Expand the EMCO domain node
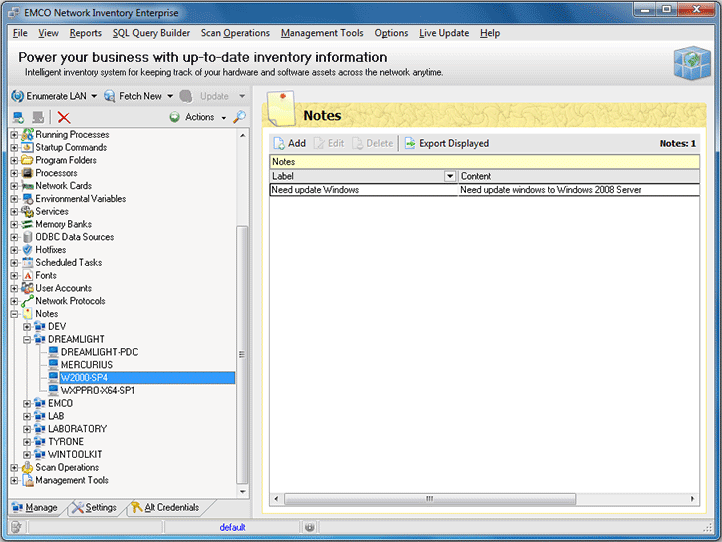722x542 pixels. (27, 403)
